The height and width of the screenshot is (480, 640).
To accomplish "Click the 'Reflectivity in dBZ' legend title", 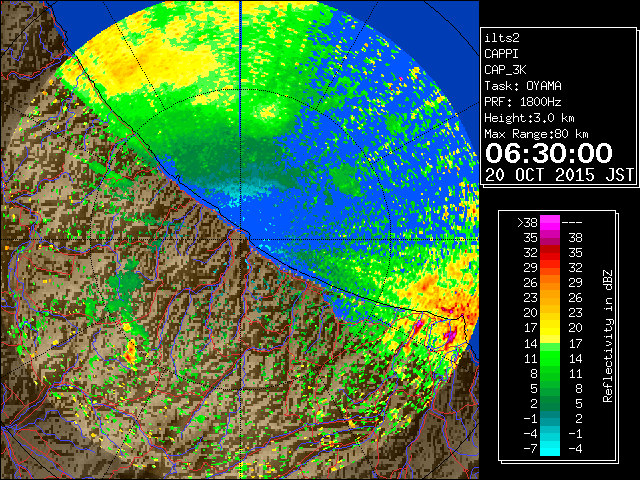I will tap(608, 336).
